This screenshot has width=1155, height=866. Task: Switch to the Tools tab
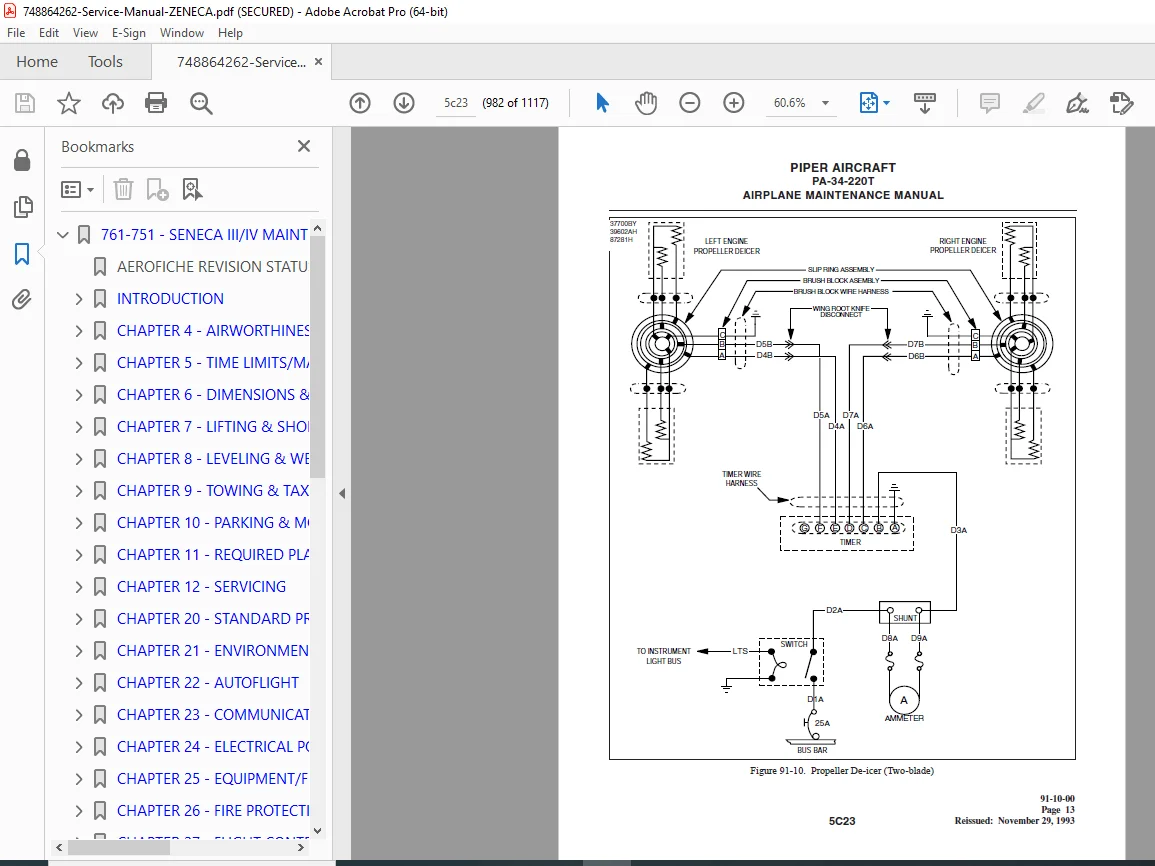pyautogui.click(x=105, y=62)
